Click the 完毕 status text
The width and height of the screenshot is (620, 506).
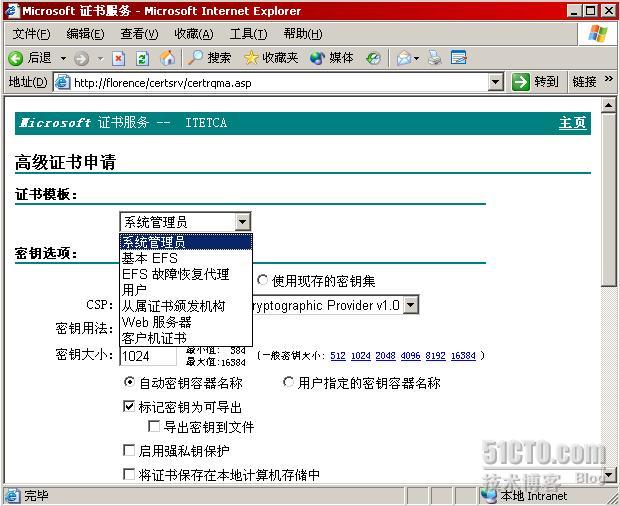coord(36,495)
